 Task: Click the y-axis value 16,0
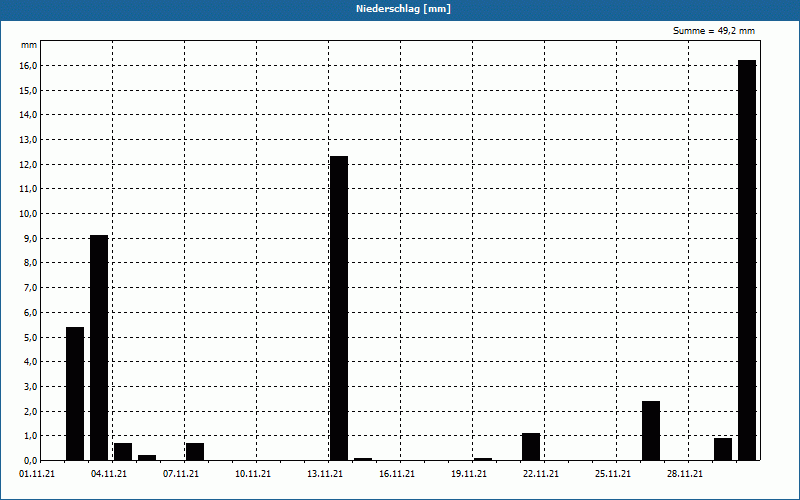(29, 66)
